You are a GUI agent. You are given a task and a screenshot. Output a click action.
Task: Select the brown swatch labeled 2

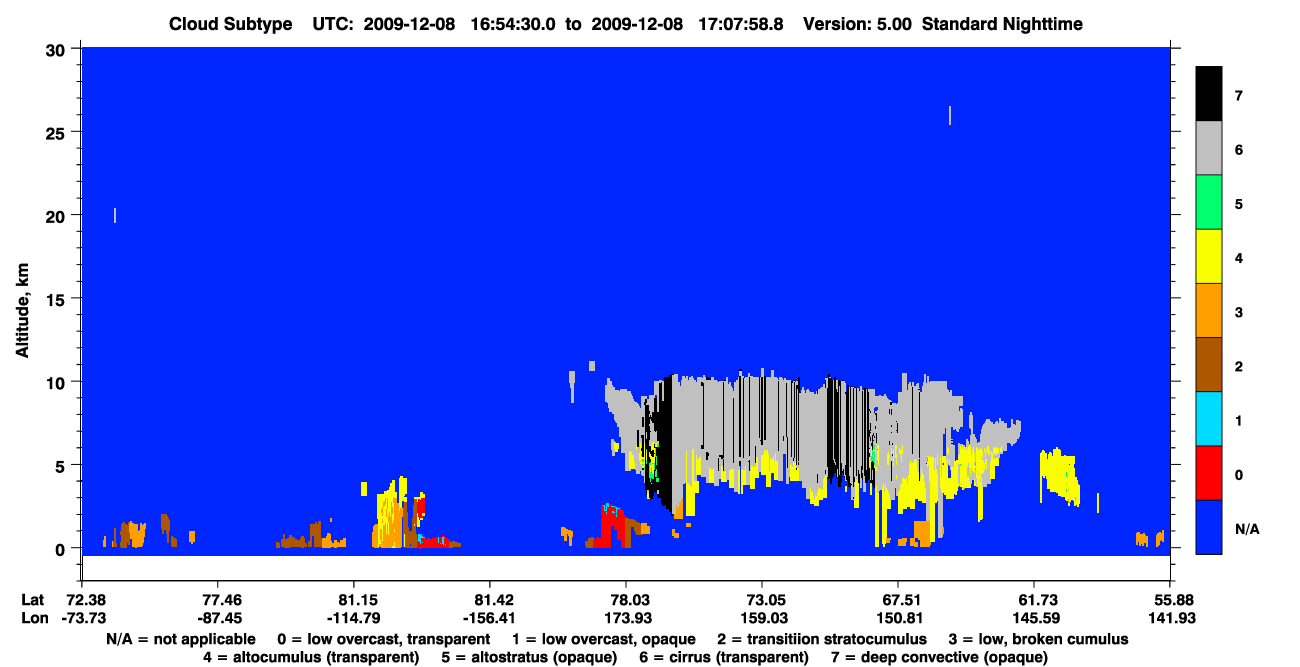[x=1209, y=364]
